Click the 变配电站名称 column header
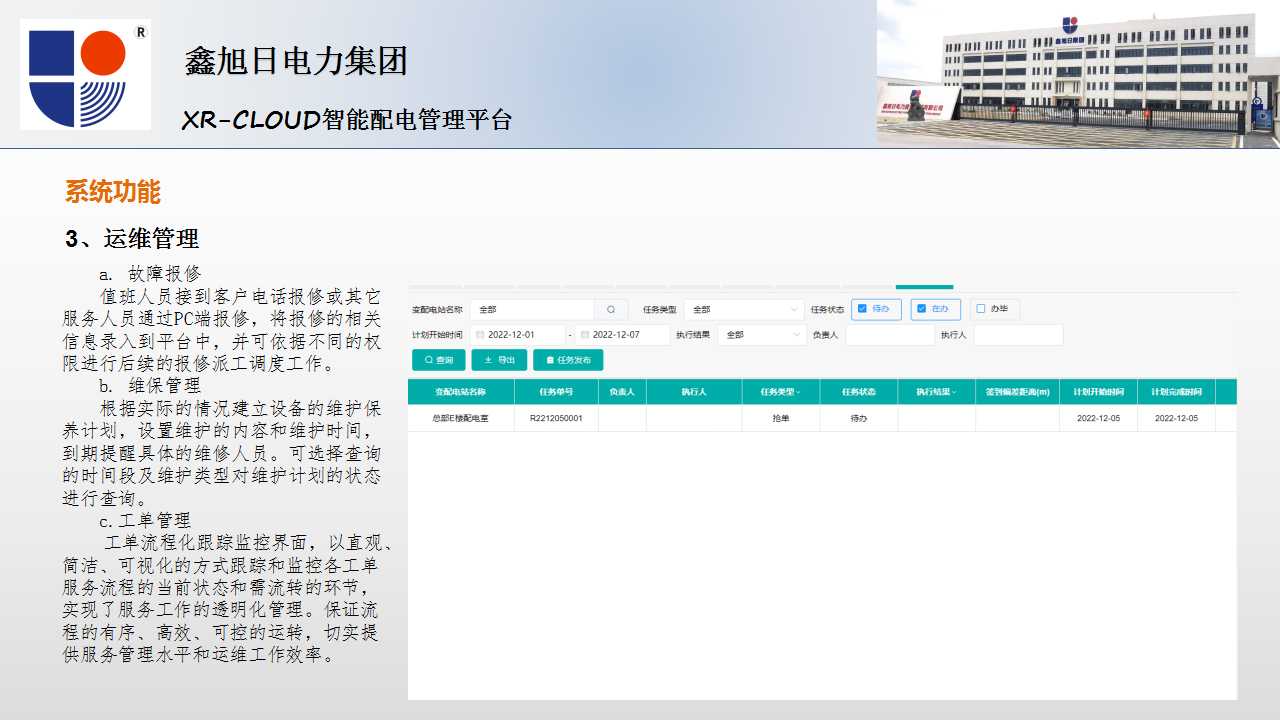This screenshot has height=720, width=1280. [461, 392]
